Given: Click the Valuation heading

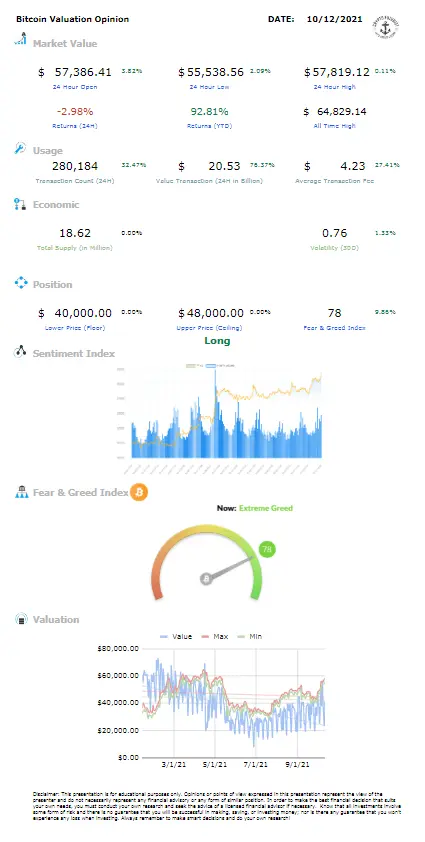Looking at the screenshot, I should pyautogui.click(x=56, y=619).
